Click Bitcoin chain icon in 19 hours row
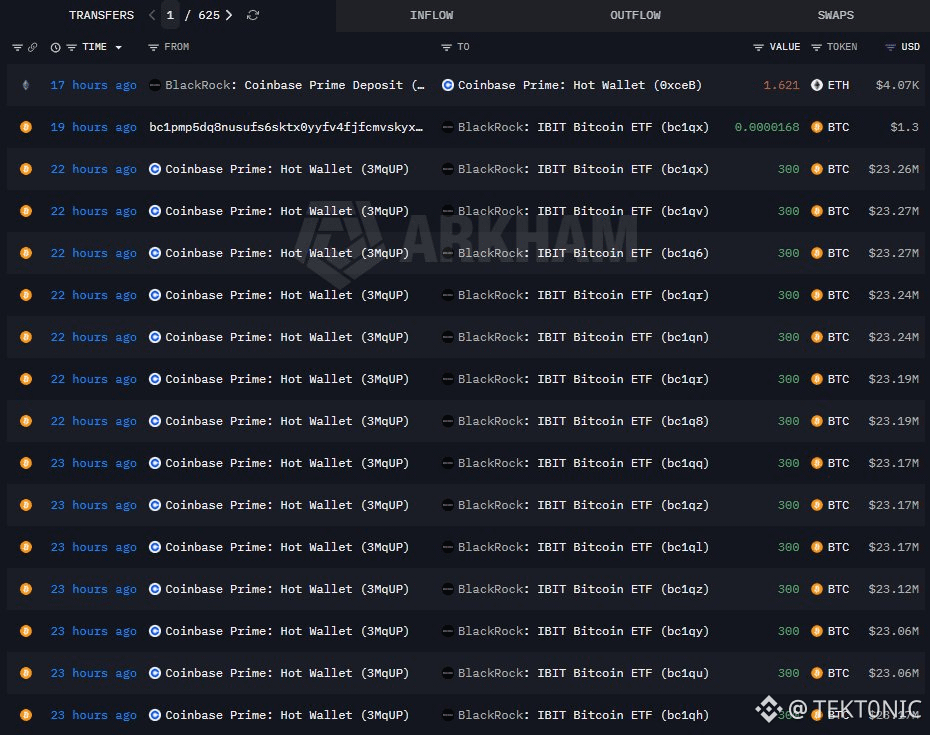This screenshot has height=735, width=930. [26, 127]
